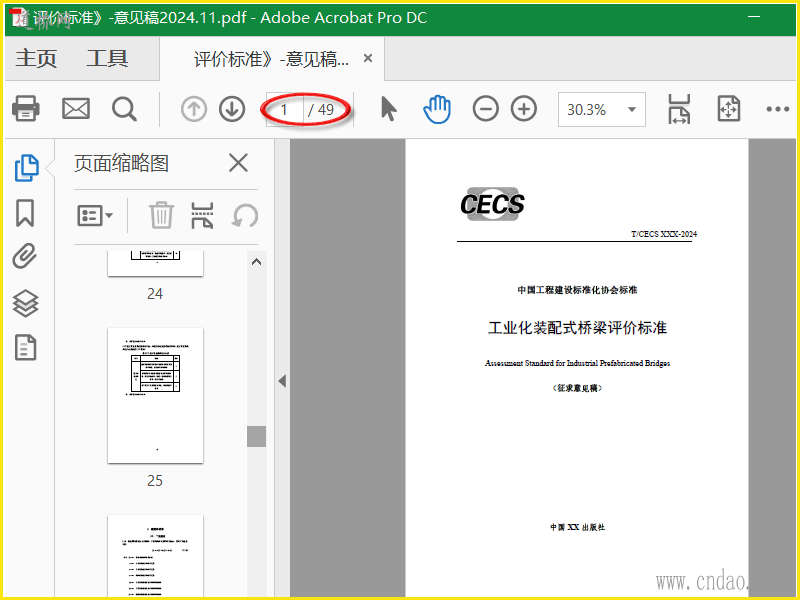
Task: Edit the current page number field
Action: tap(285, 109)
